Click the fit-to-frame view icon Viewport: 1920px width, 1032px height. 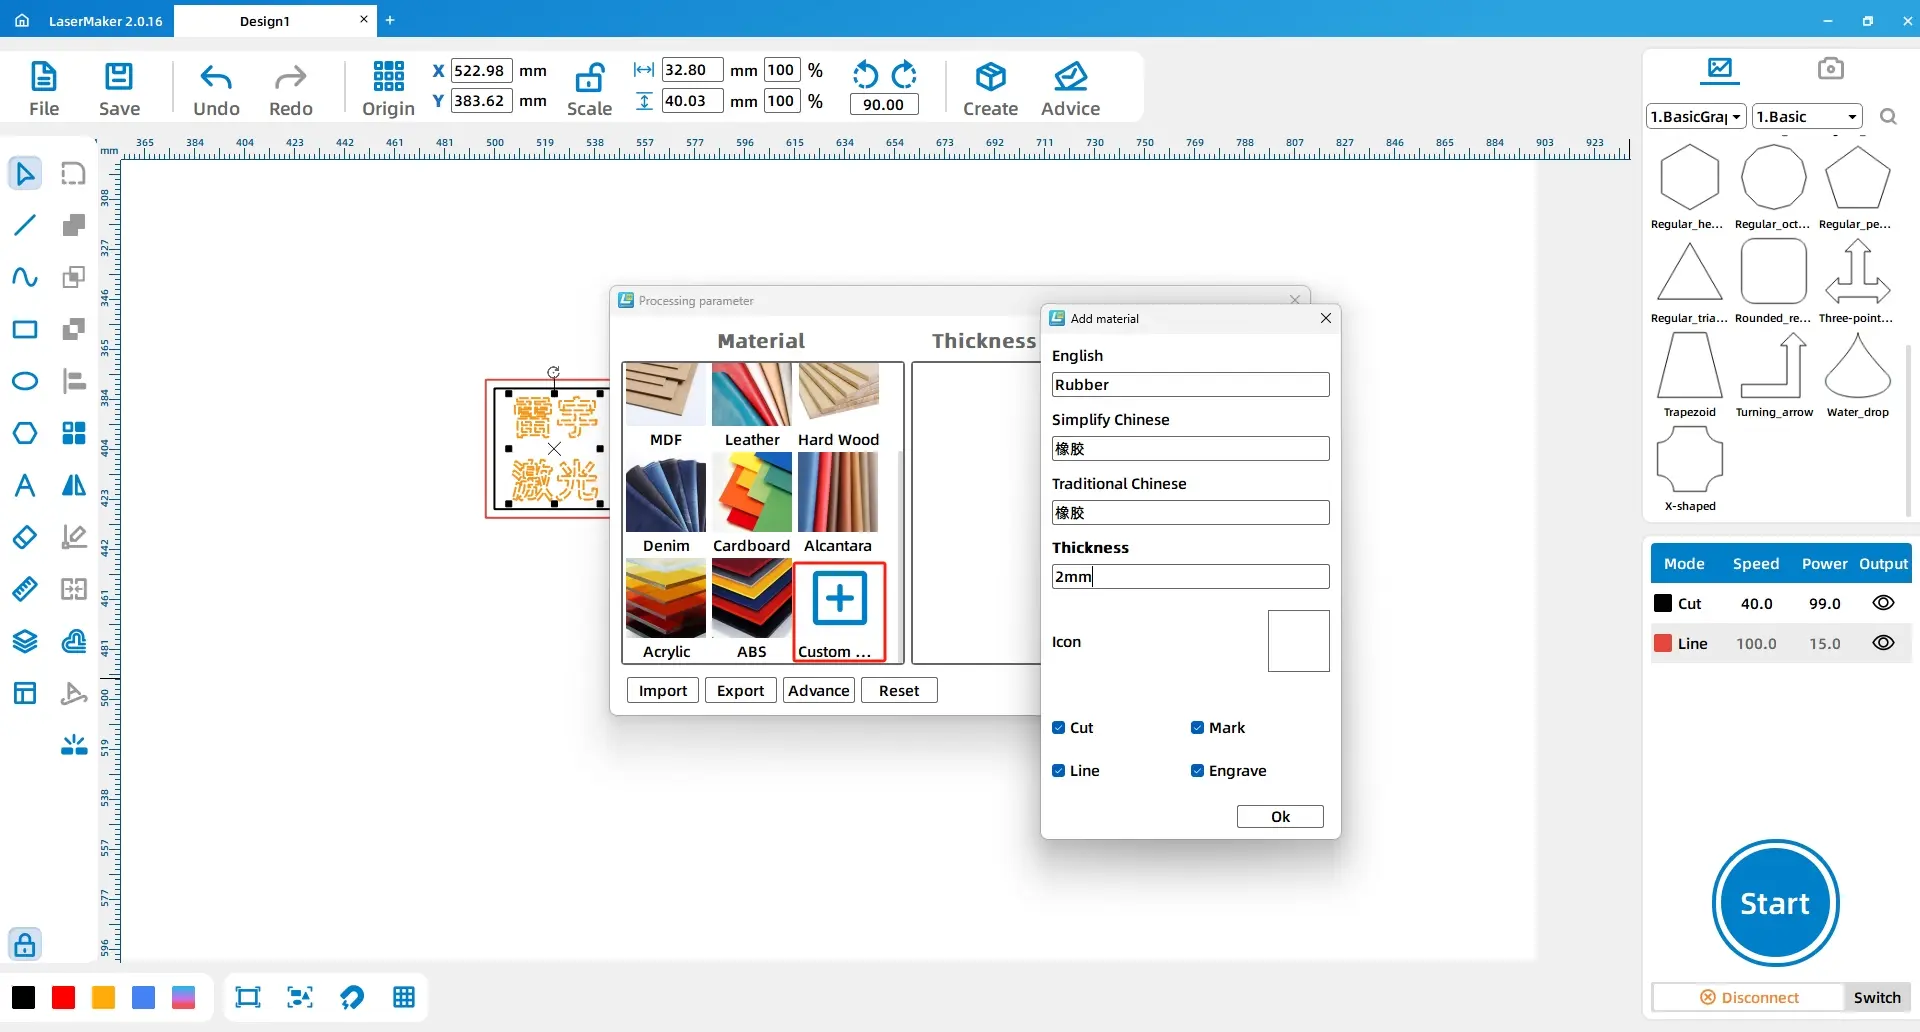tap(247, 997)
